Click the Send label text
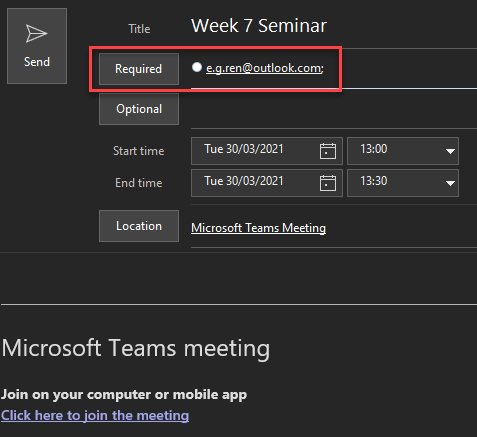The height and width of the screenshot is (437, 477). (37, 62)
